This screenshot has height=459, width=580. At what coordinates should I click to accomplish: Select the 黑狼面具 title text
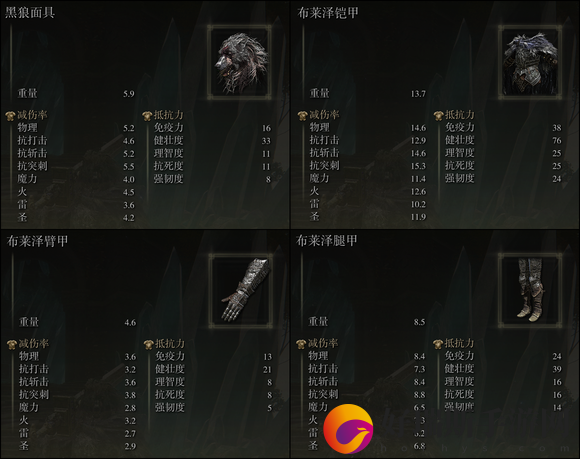click(30, 13)
